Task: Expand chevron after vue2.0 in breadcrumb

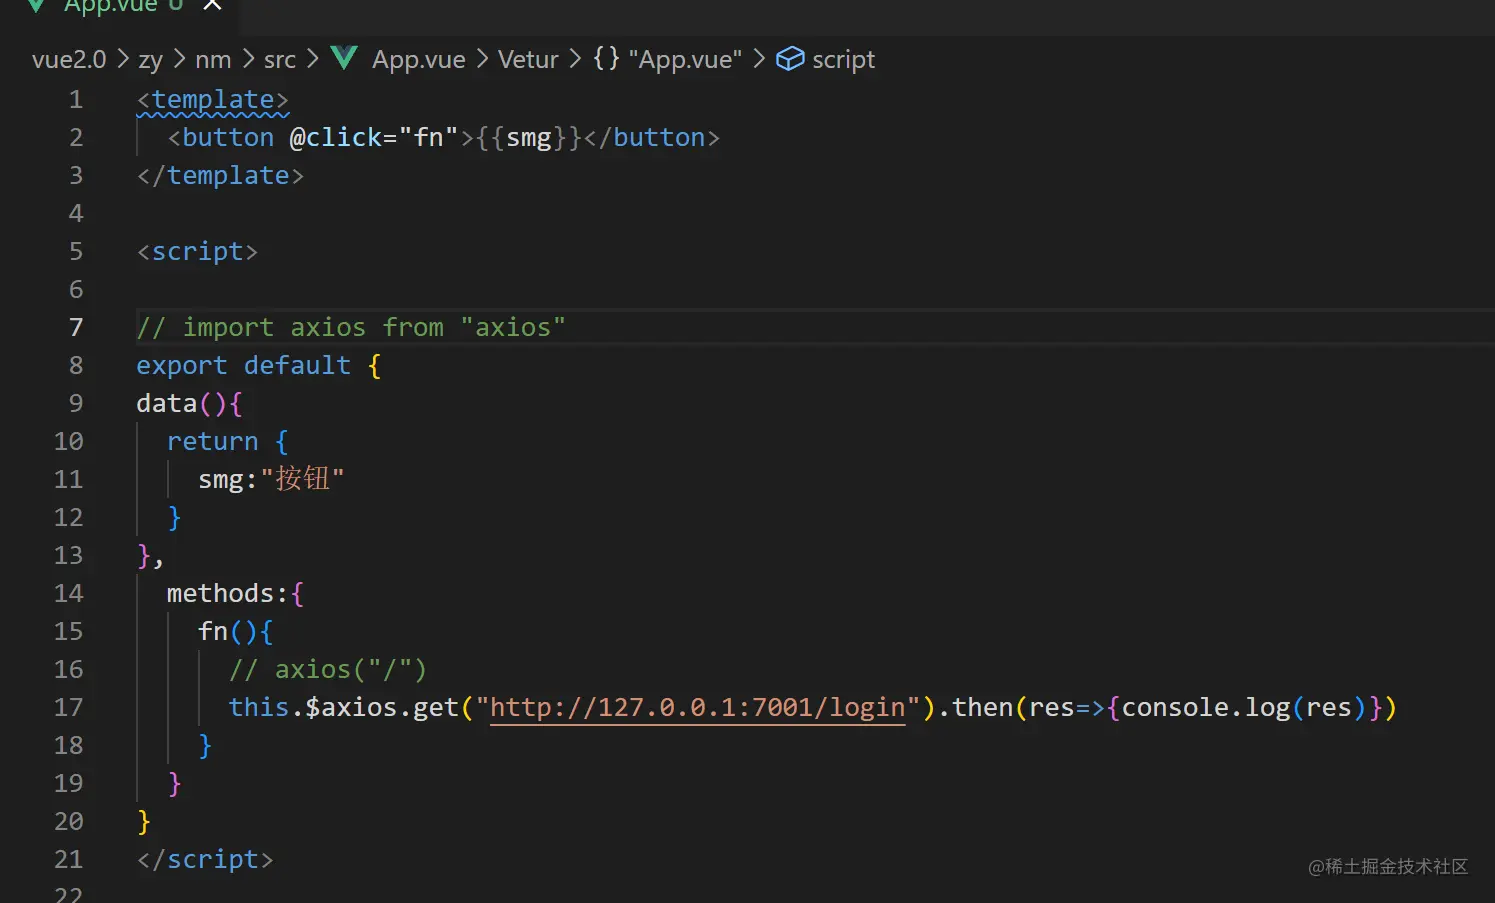Action: (x=123, y=59)
